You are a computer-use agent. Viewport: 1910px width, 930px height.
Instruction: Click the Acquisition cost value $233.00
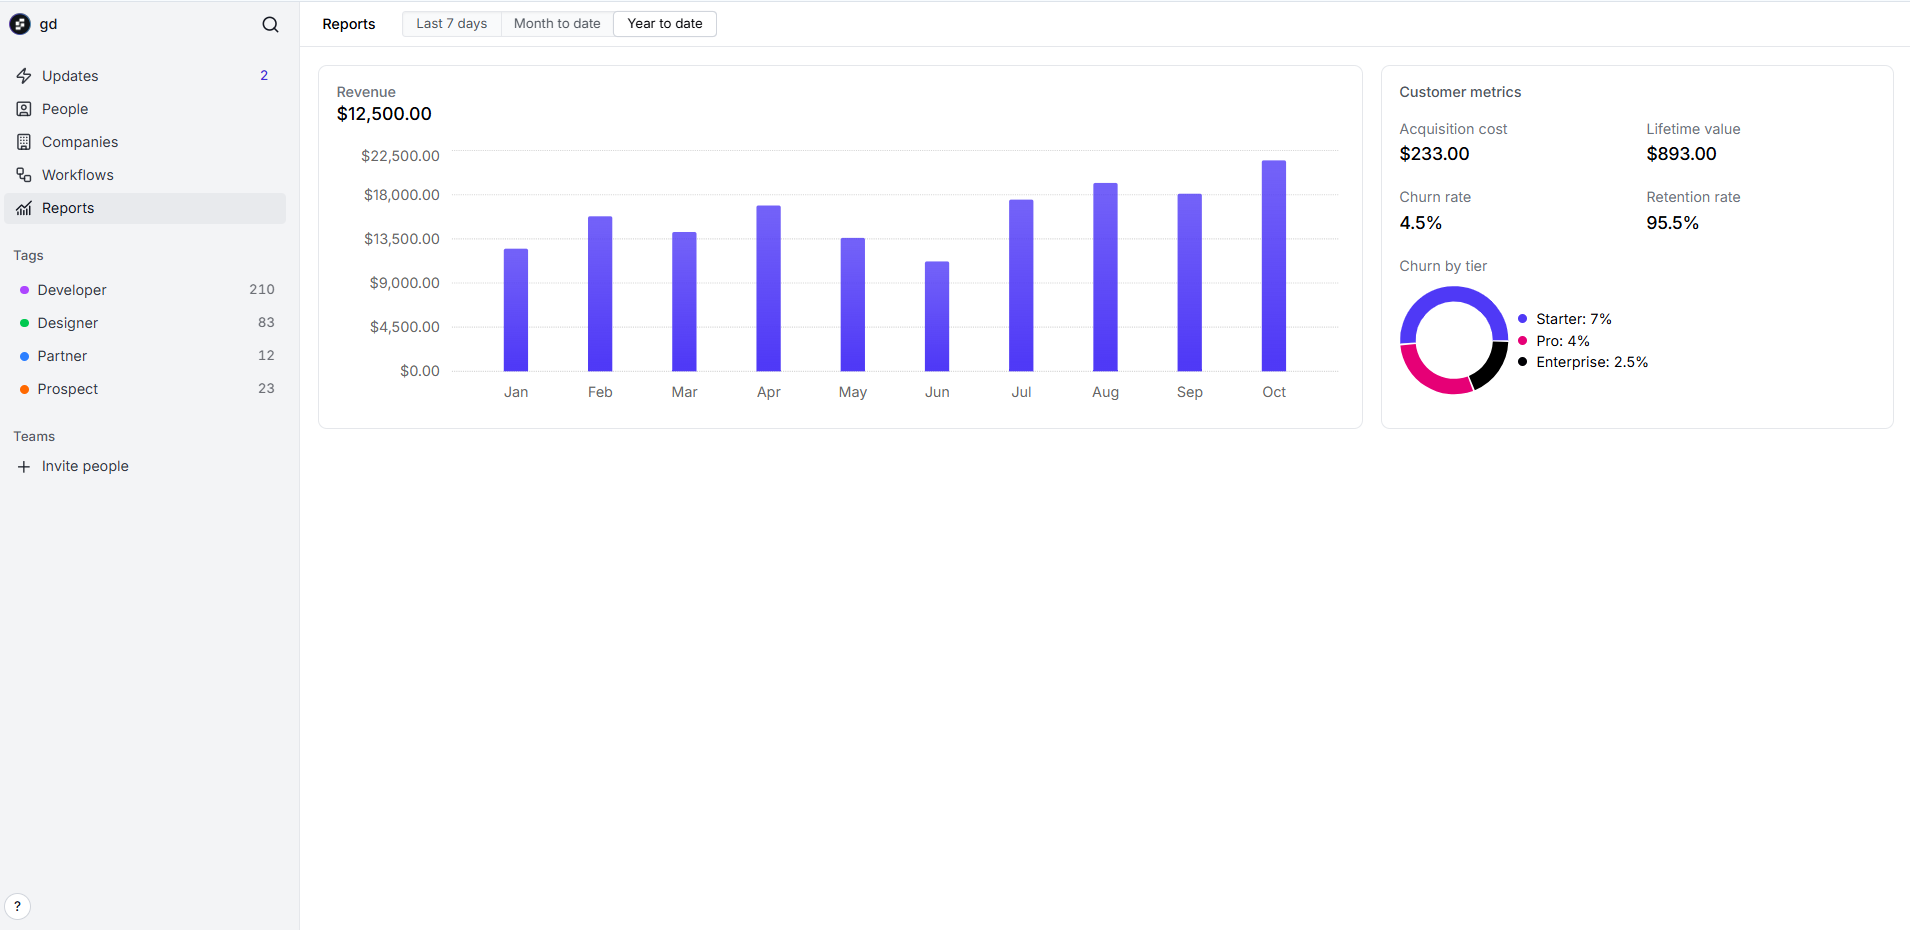1434,154
